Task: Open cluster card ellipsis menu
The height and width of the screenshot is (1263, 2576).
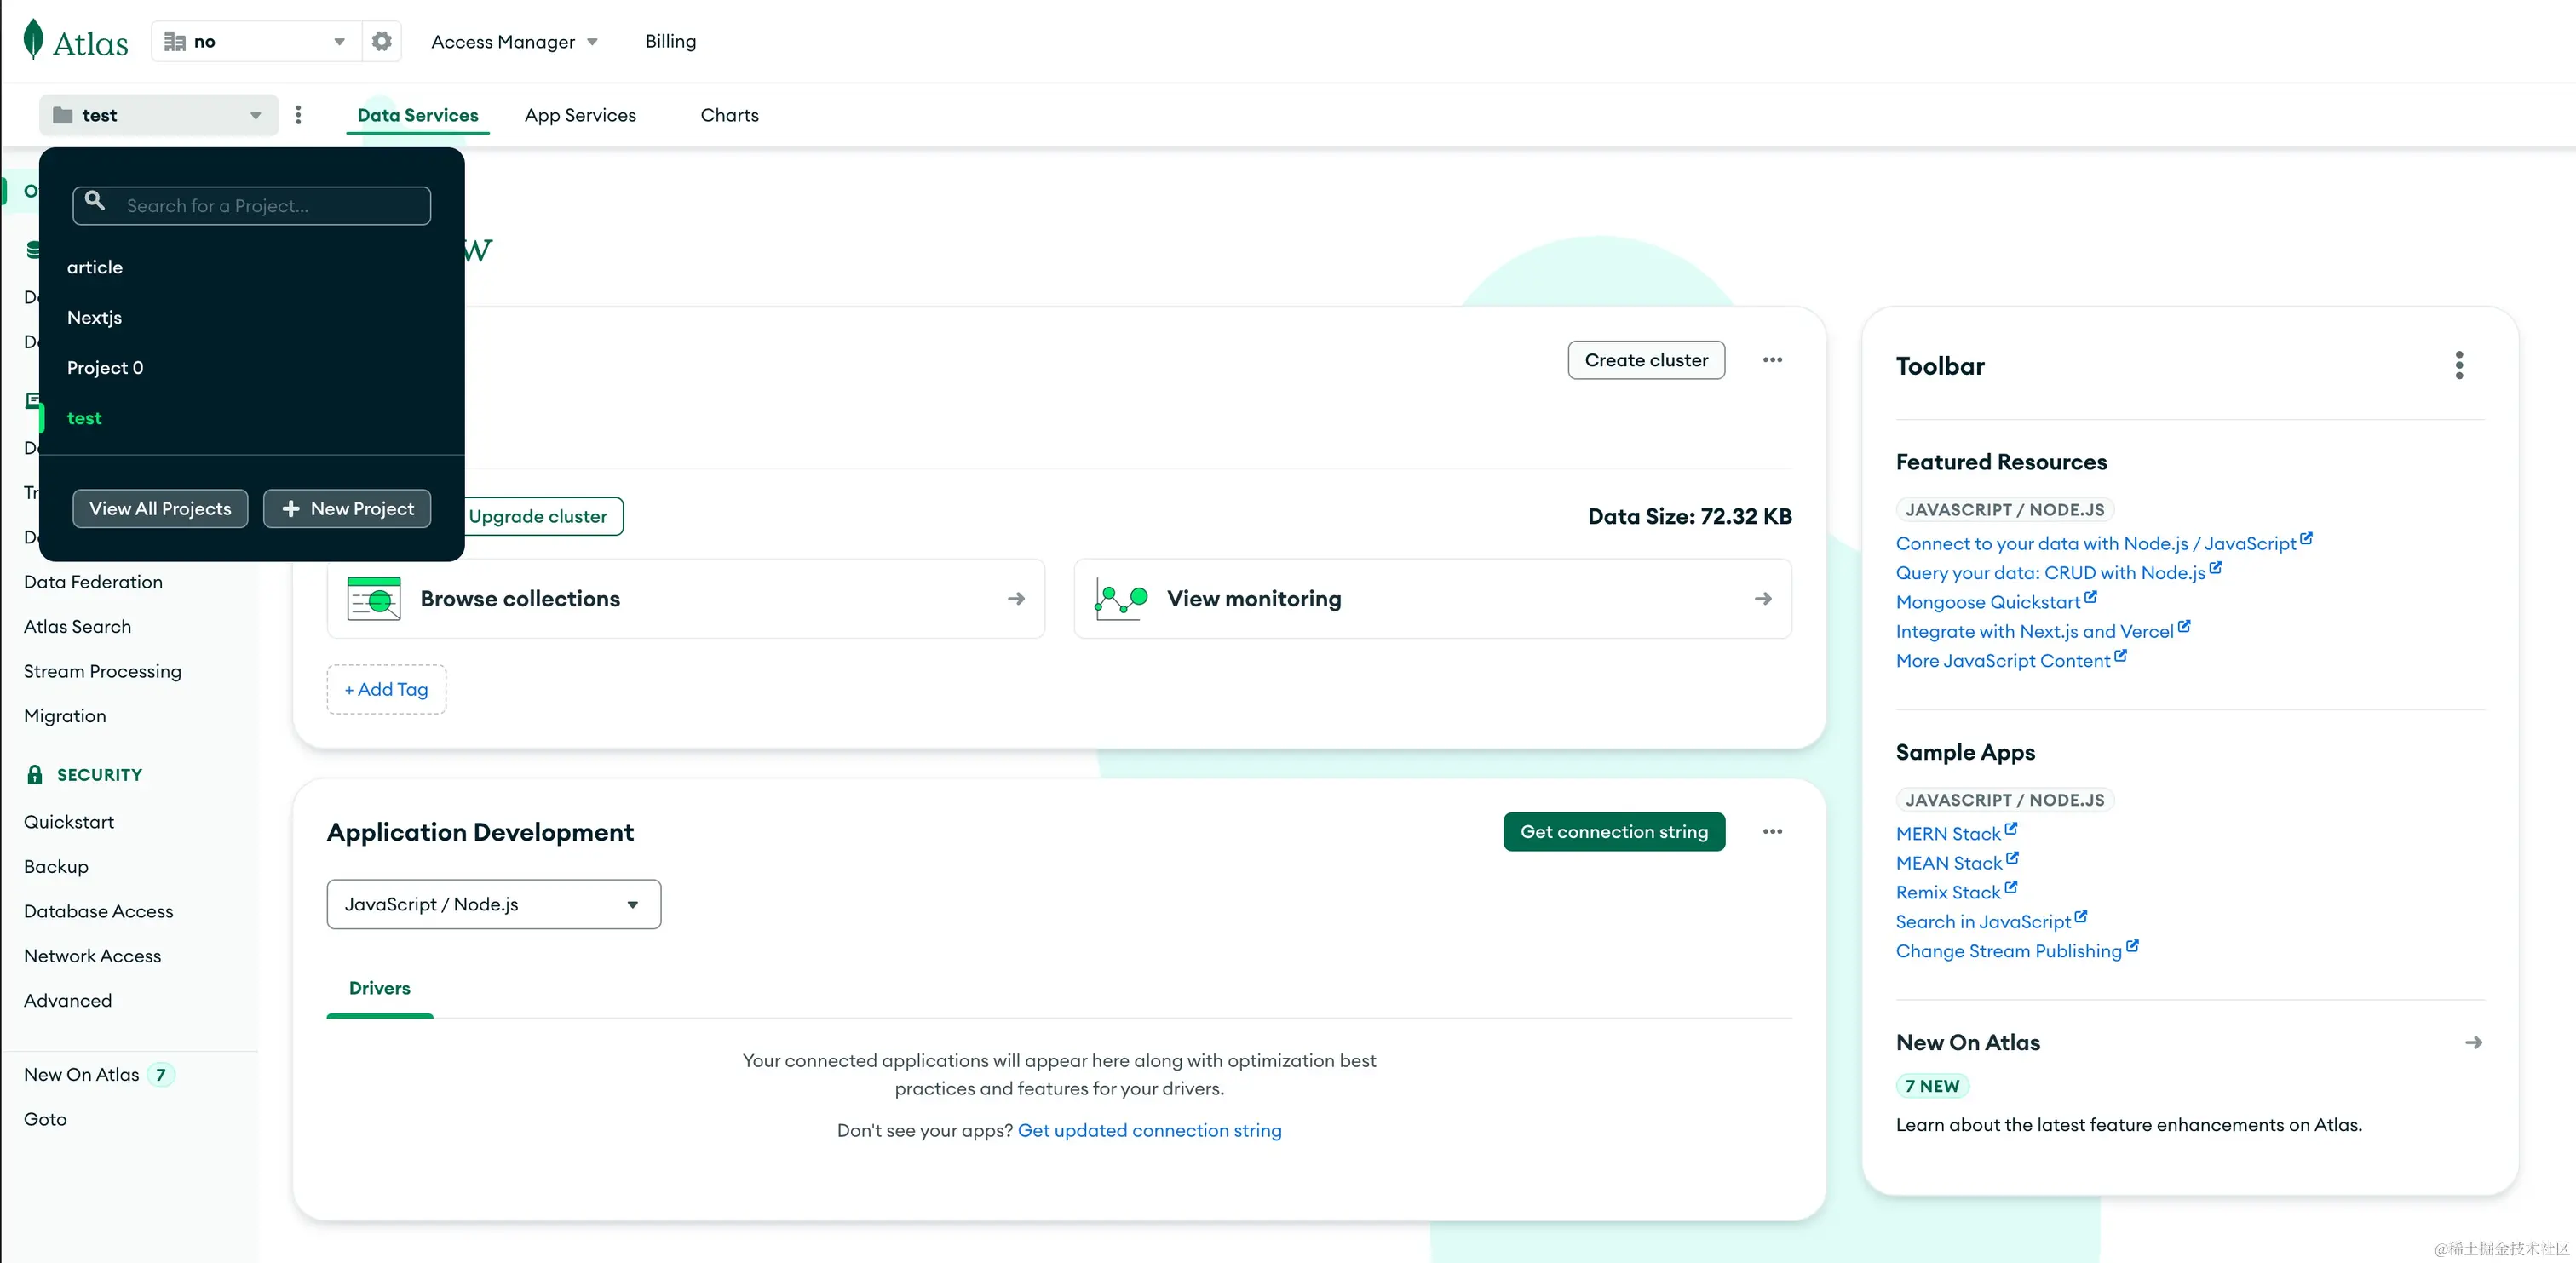Action: [x=1772, y=360]
